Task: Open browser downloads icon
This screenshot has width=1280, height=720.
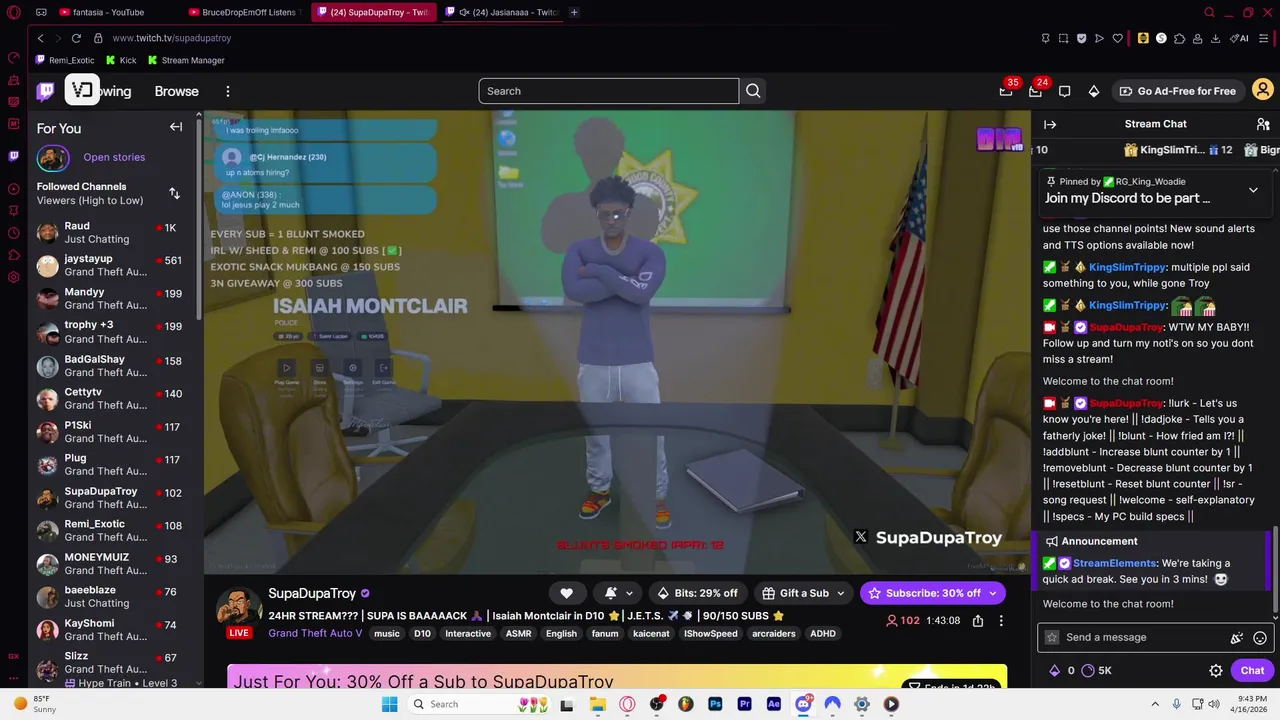Action: click(1215, 38)
